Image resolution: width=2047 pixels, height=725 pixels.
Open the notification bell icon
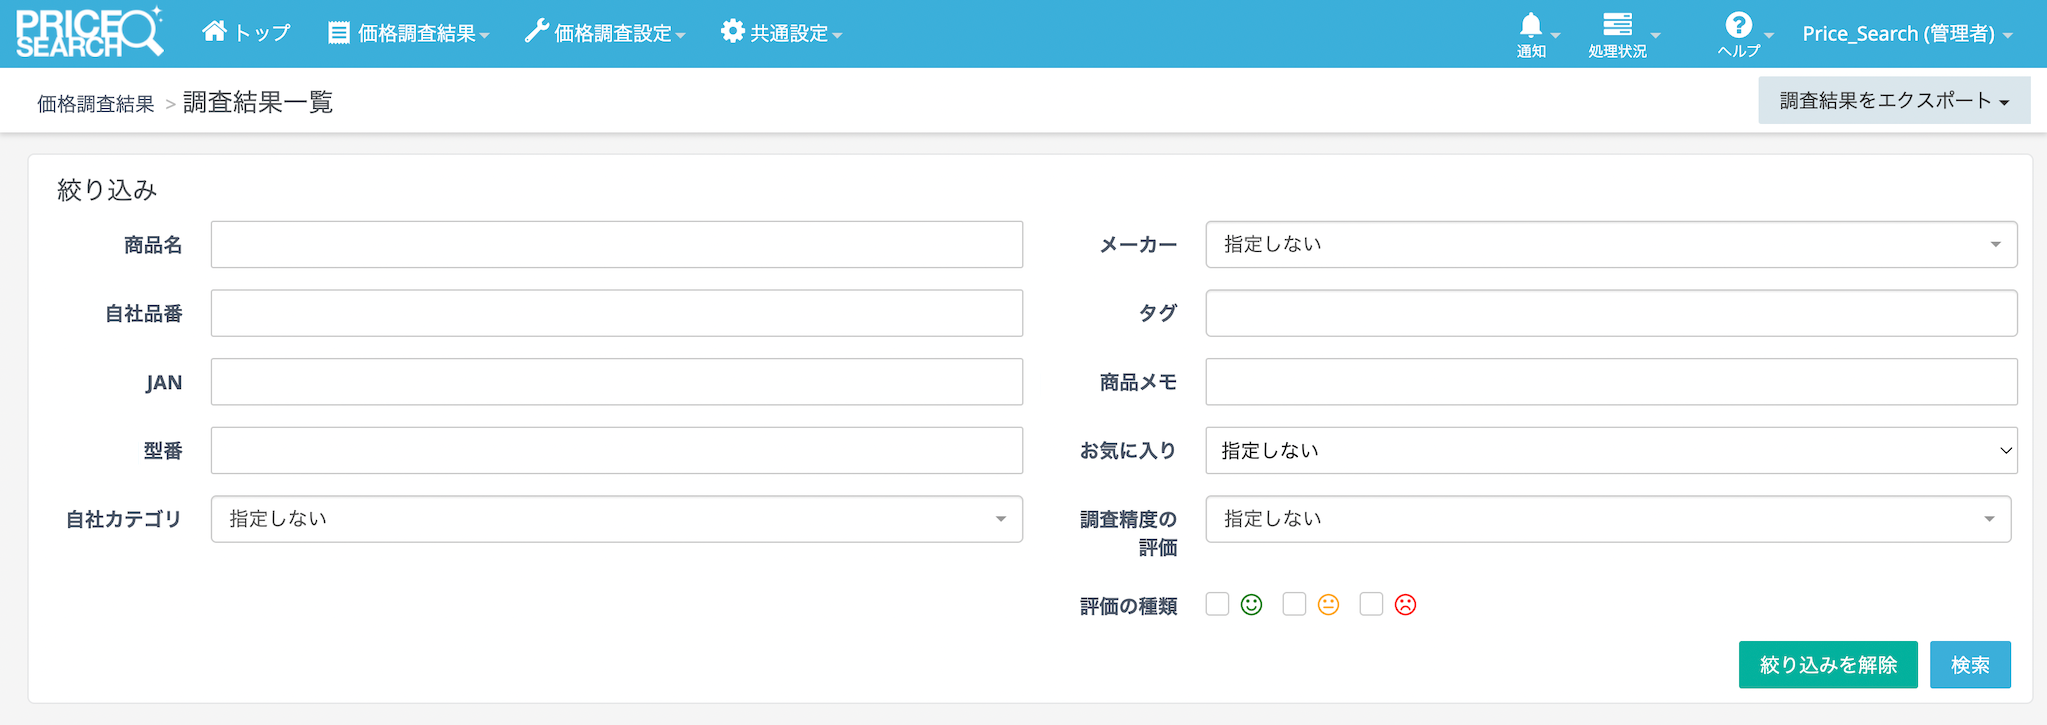[x=1530, y=26]
